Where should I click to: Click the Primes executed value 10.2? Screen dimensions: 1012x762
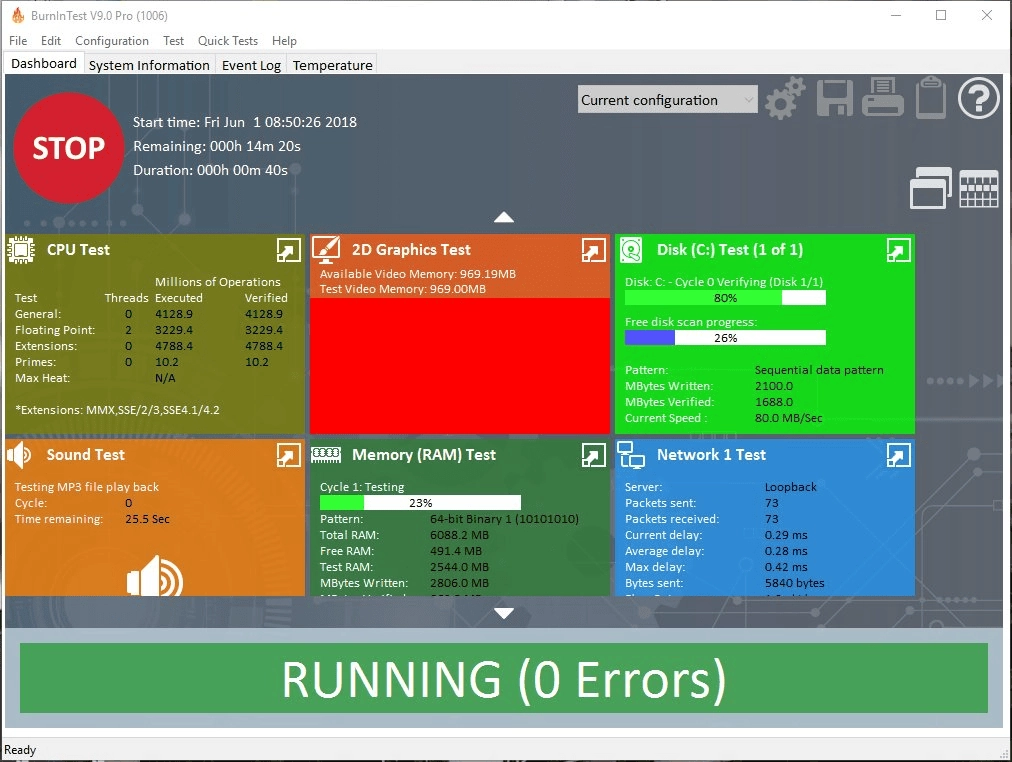tap(167, 362)
